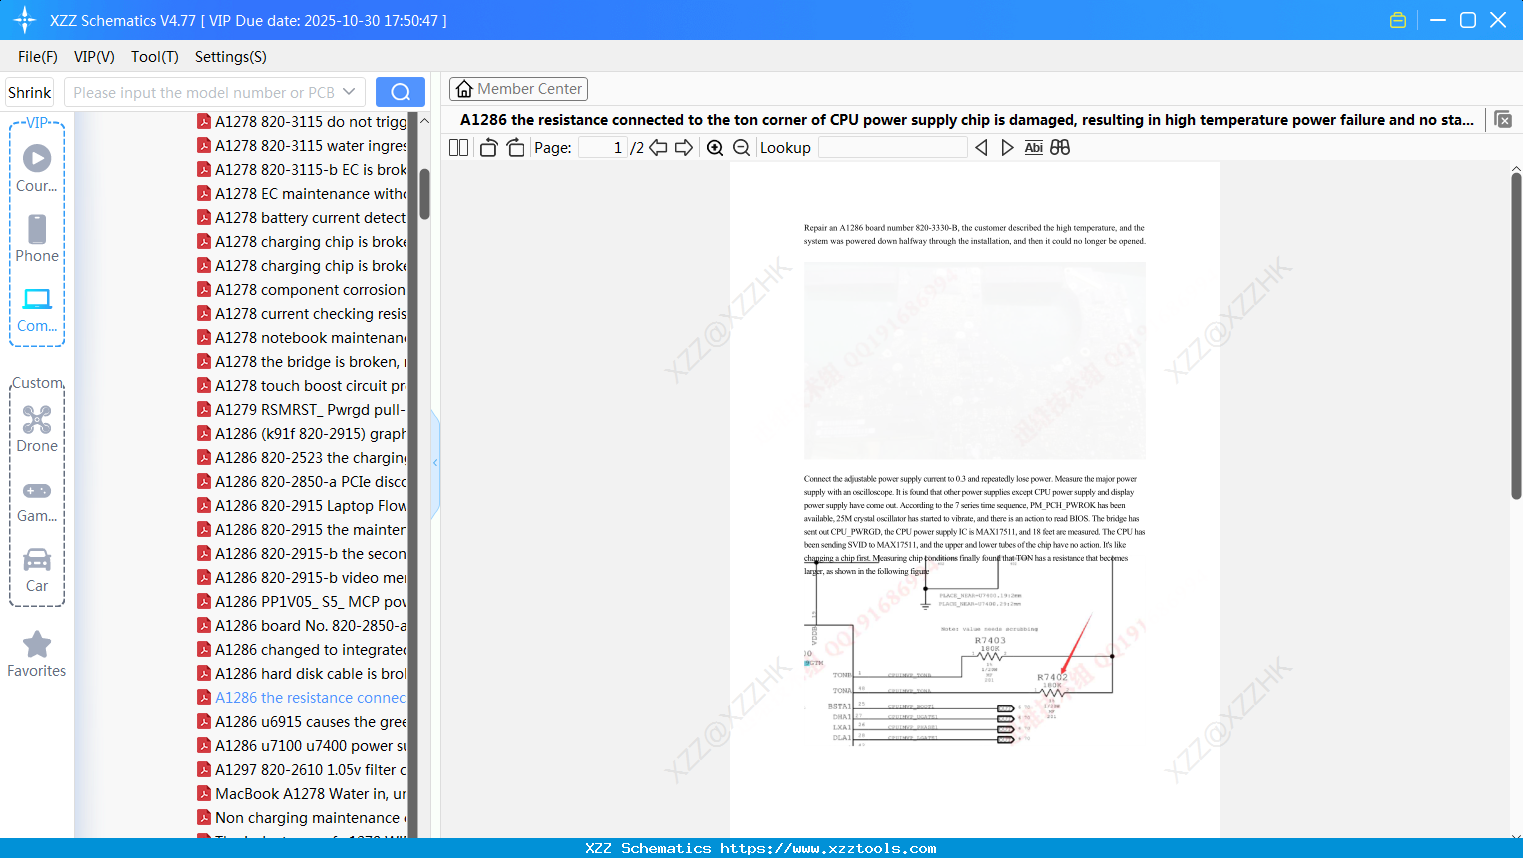Open the Member Center
Image resolution: width=1523 pixels, height=858 pixels.
click(518, 89)
